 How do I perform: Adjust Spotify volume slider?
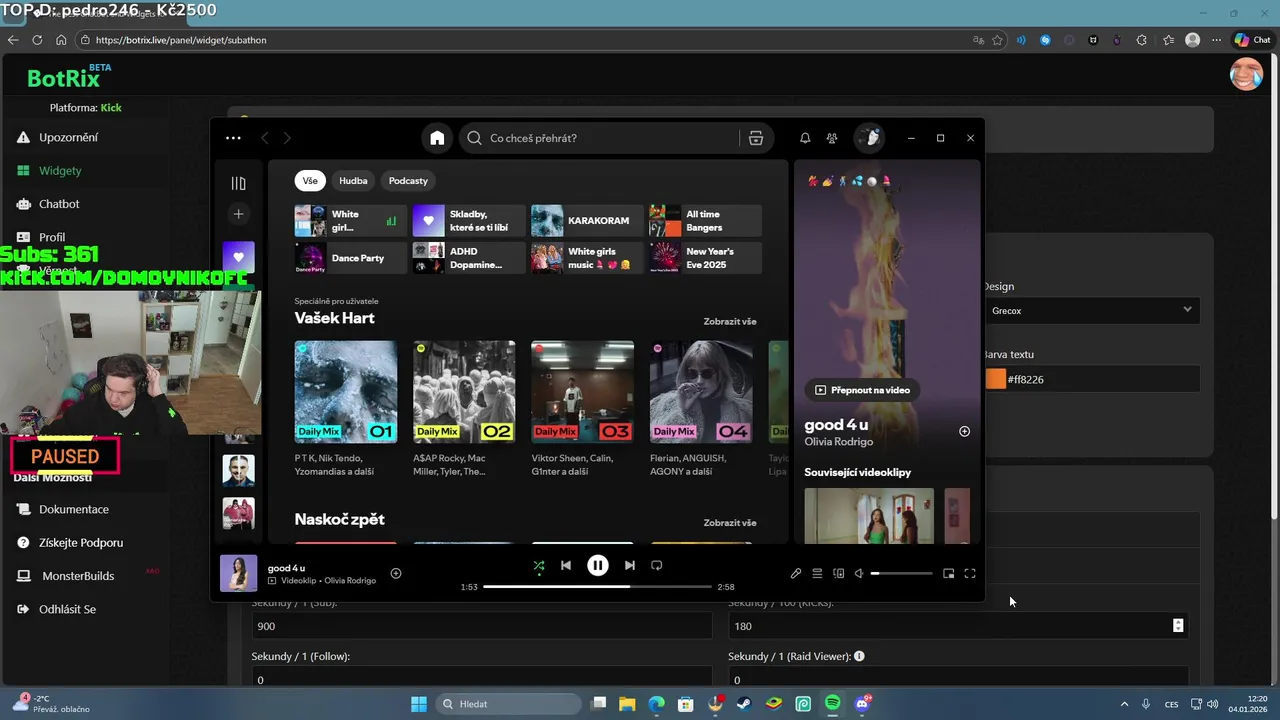coord(901,574)
